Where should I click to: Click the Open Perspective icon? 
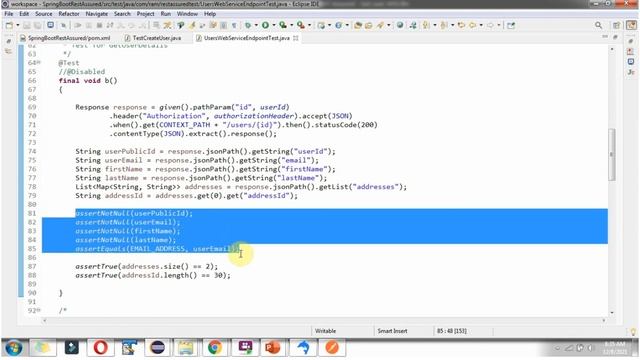[x=616, y=25]
